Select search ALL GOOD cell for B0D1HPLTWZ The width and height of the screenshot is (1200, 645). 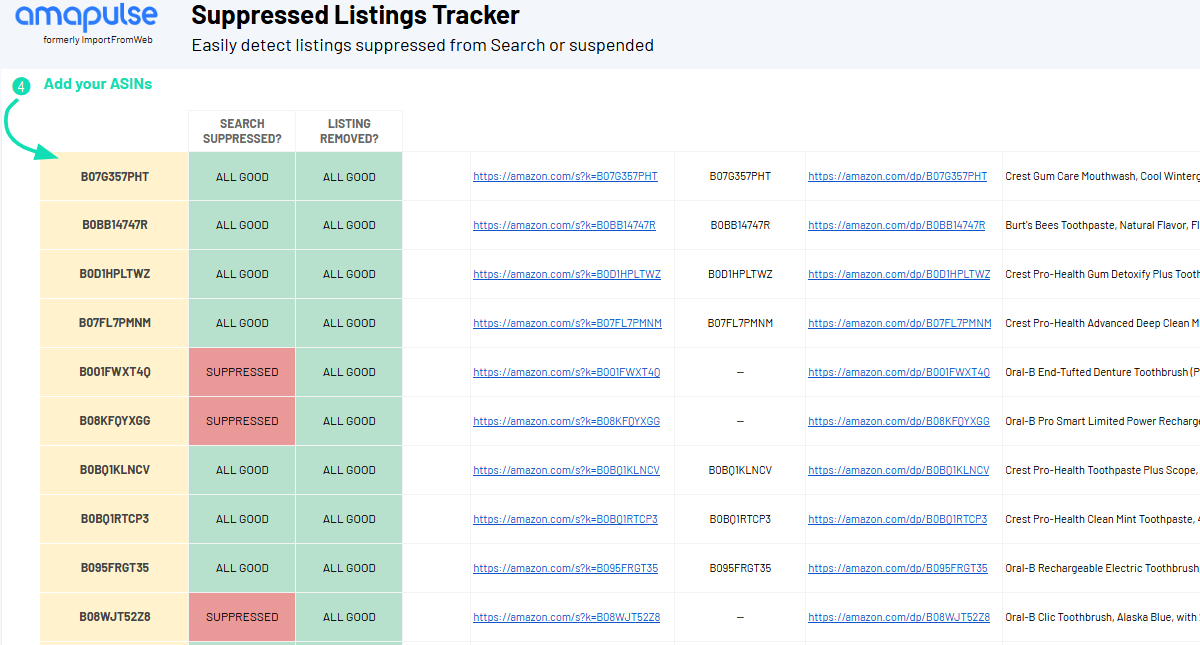(242, 274)
